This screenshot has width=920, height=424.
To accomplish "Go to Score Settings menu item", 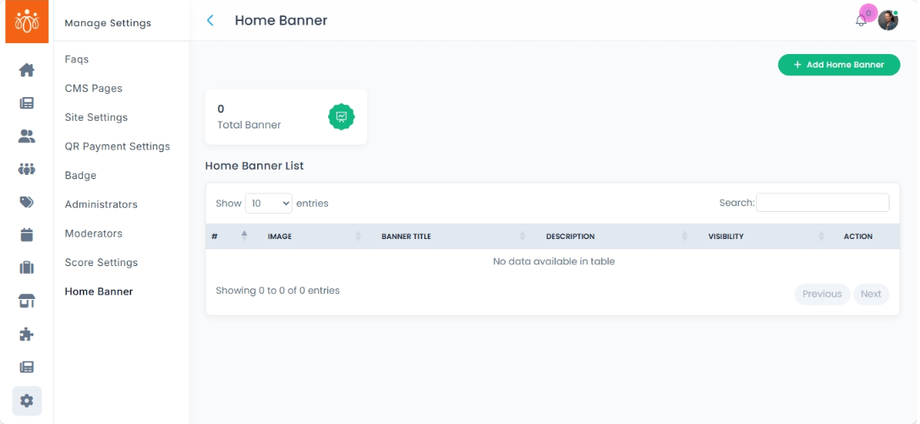I will 101,262.
